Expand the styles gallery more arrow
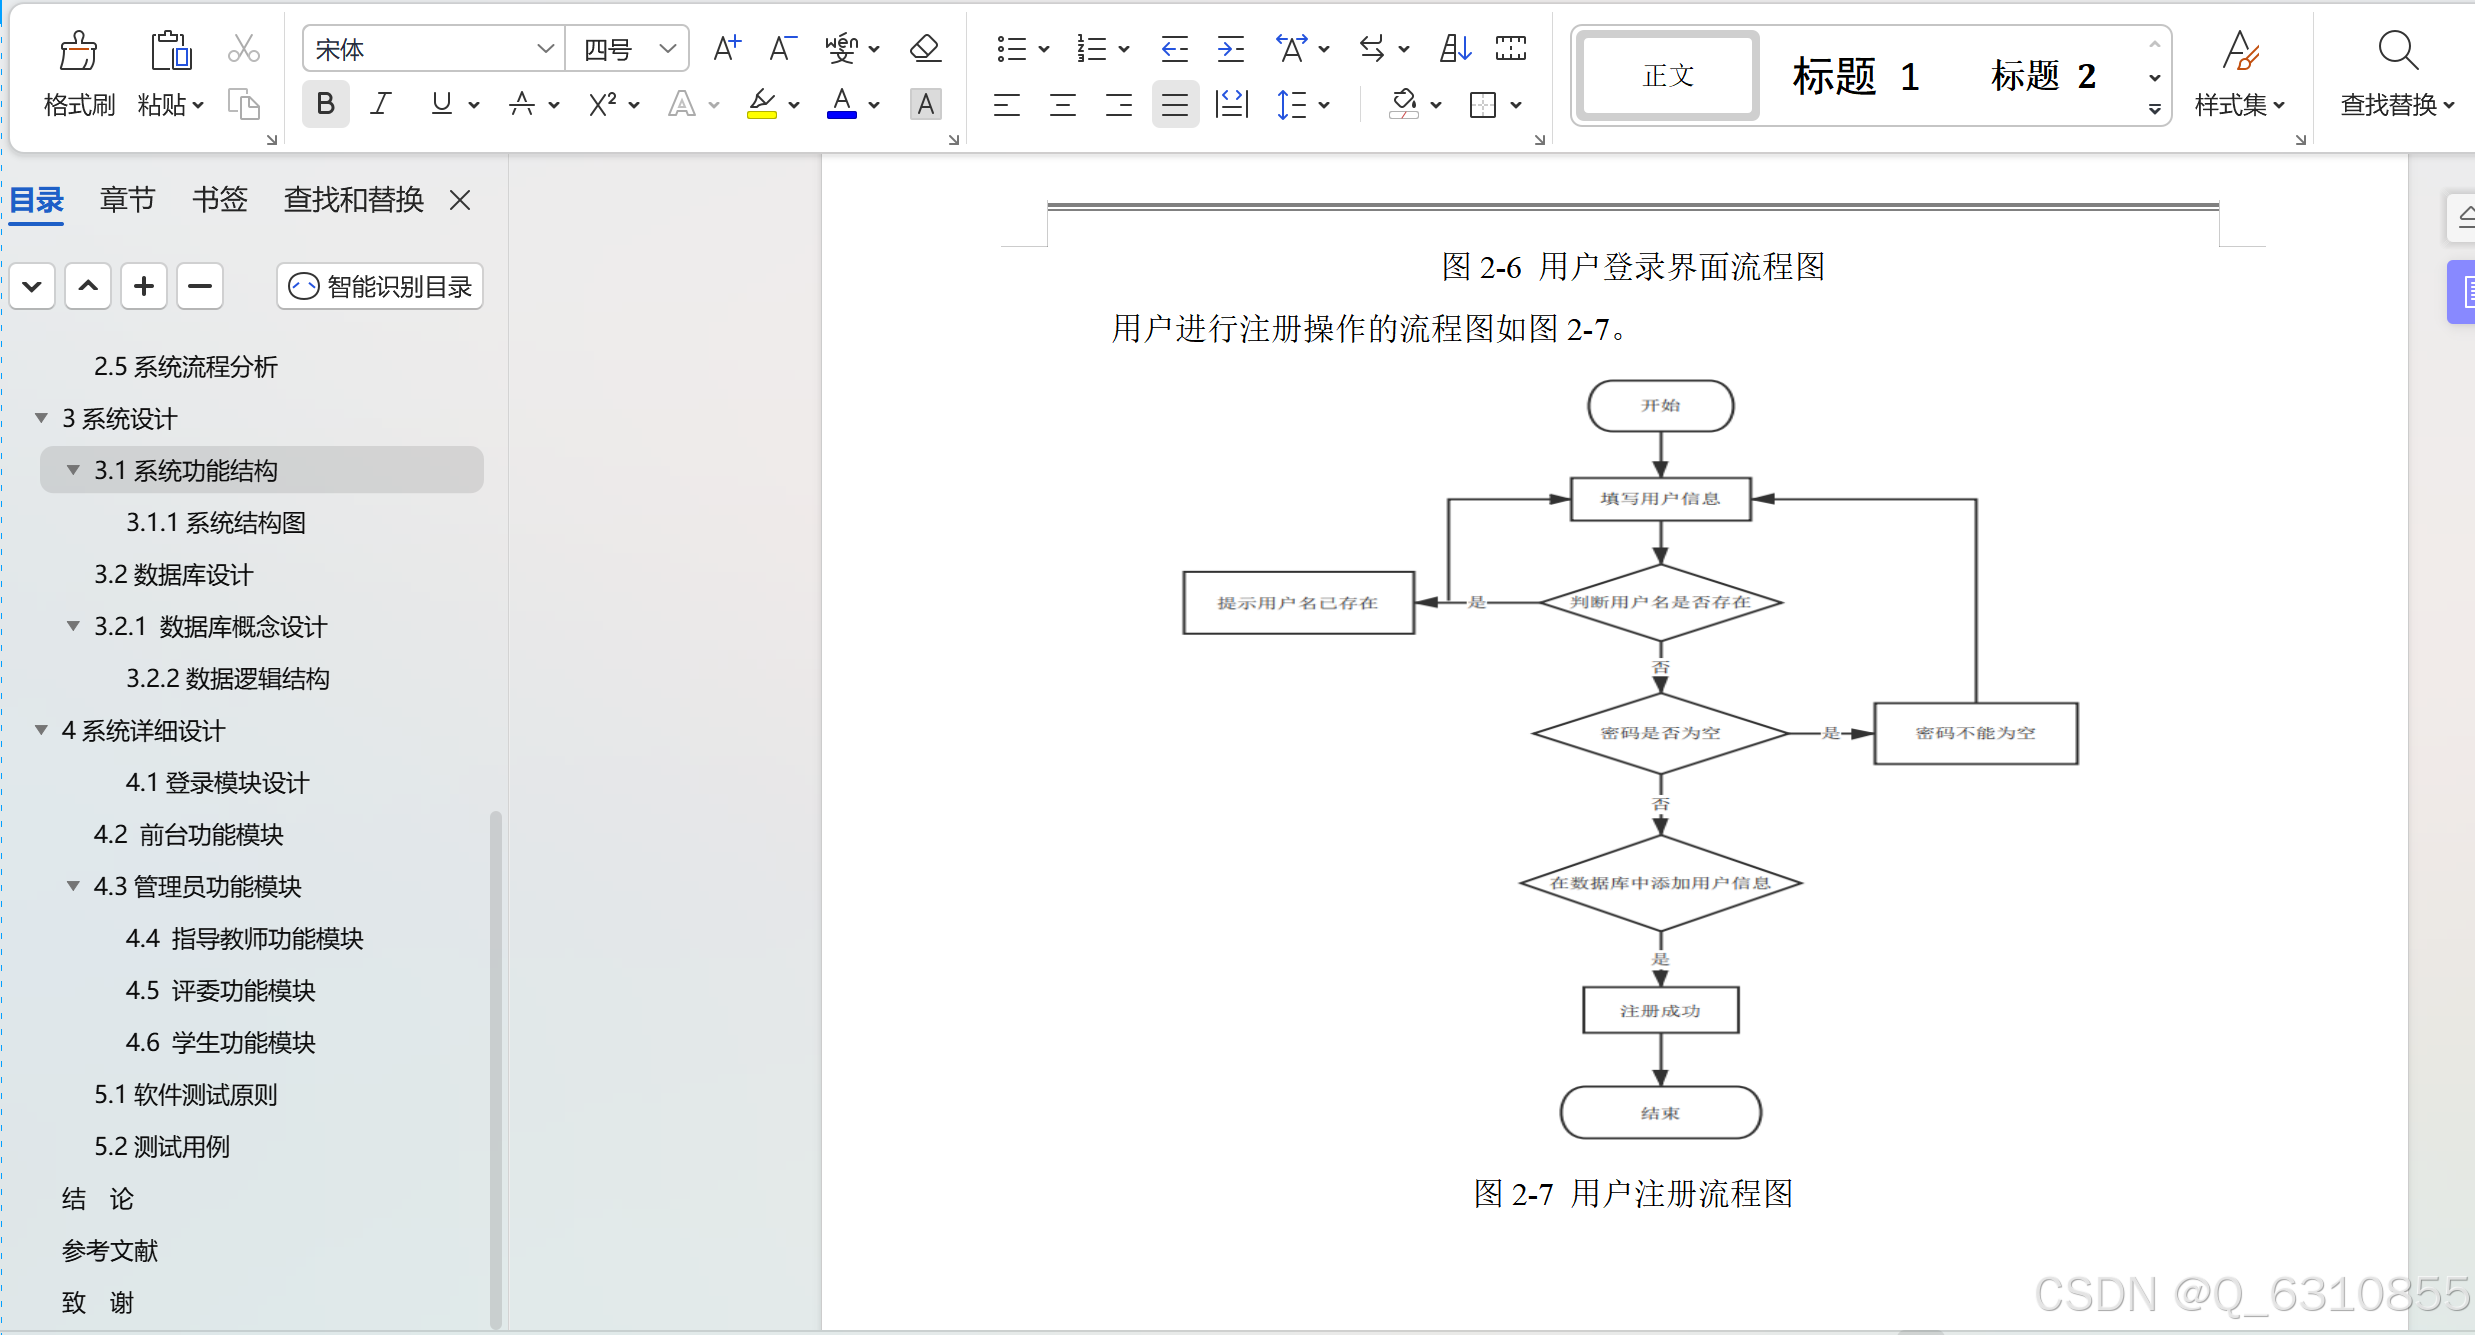 [2154, 109]
